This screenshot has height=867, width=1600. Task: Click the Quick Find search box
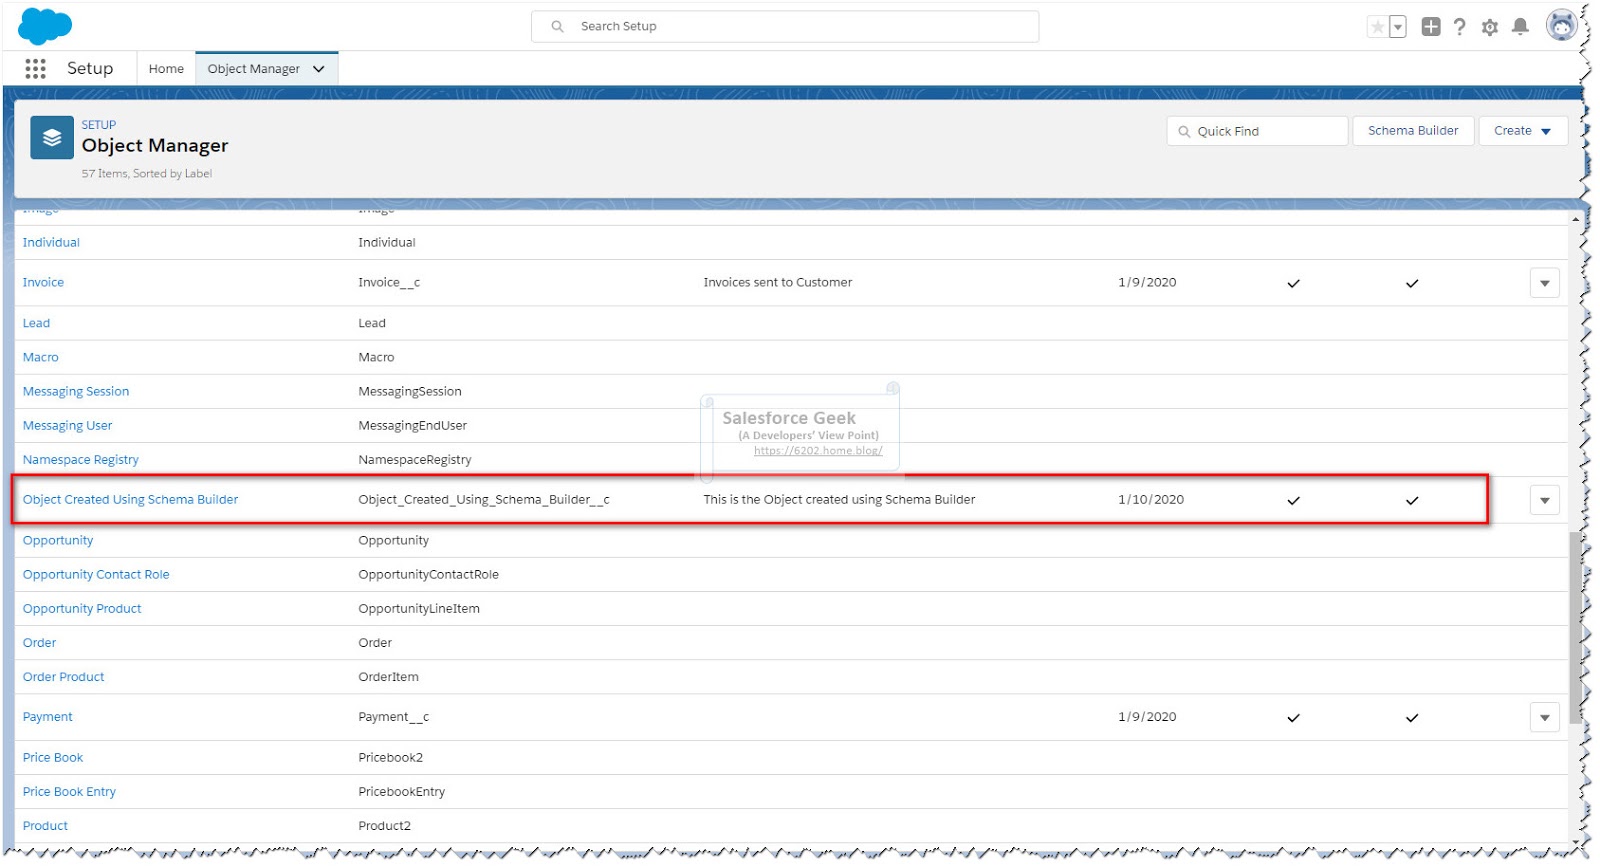click(x=1257, y=131)
